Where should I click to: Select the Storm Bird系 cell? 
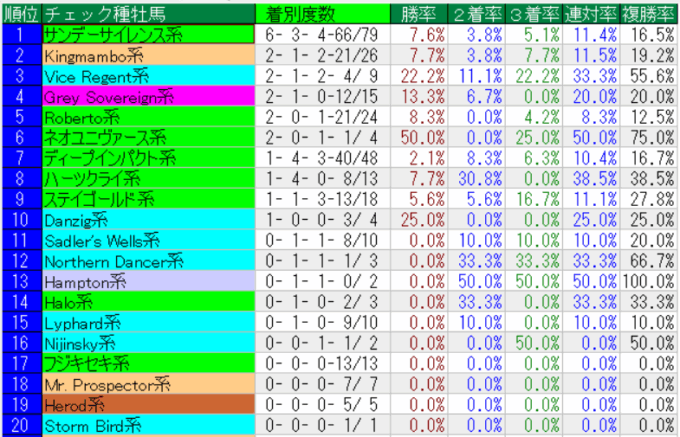point(148,425)
